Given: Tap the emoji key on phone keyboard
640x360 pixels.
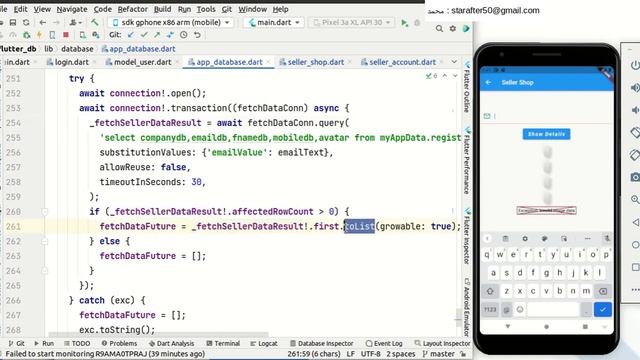Looking at the screenshot, I should (520, 309).
